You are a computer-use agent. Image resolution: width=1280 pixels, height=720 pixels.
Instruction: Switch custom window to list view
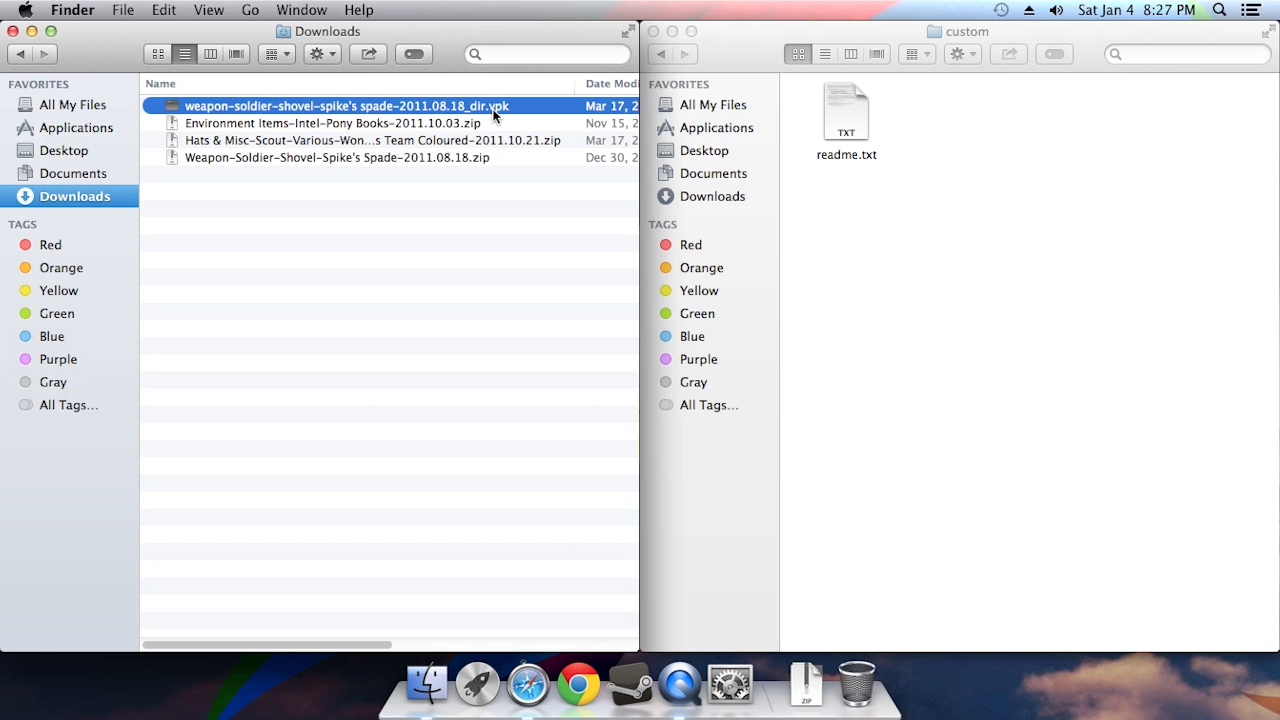click(824, 54)
